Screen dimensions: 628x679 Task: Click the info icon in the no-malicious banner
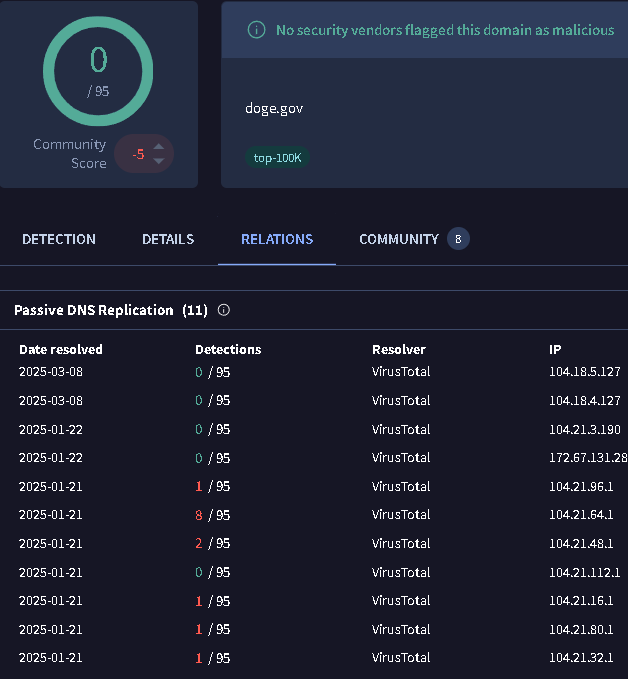[256, 30]
